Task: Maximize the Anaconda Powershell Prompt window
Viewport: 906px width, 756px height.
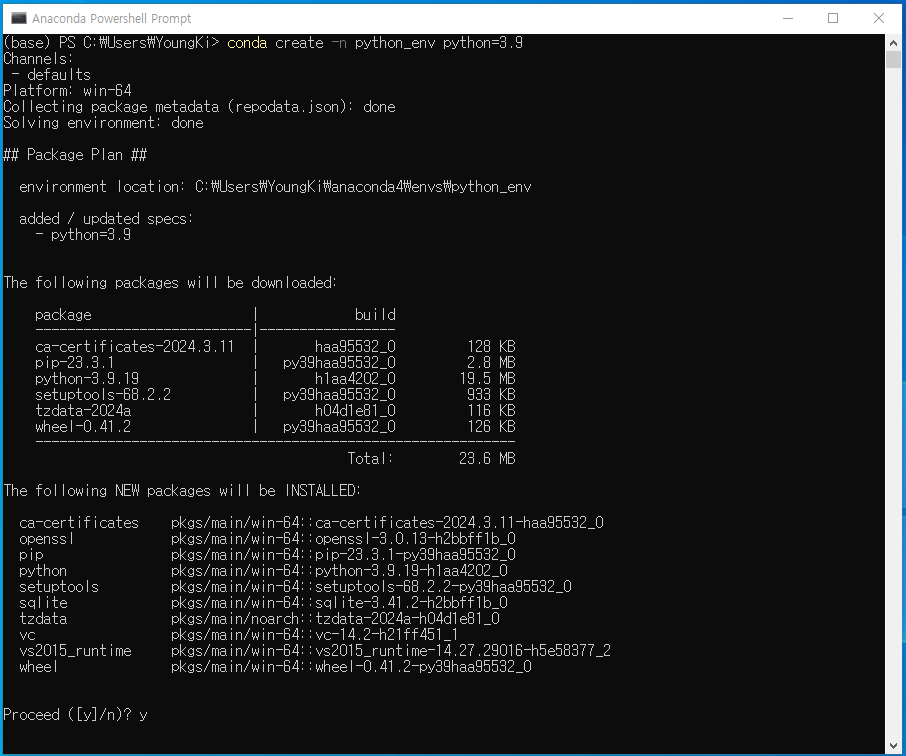Action: 833,18
